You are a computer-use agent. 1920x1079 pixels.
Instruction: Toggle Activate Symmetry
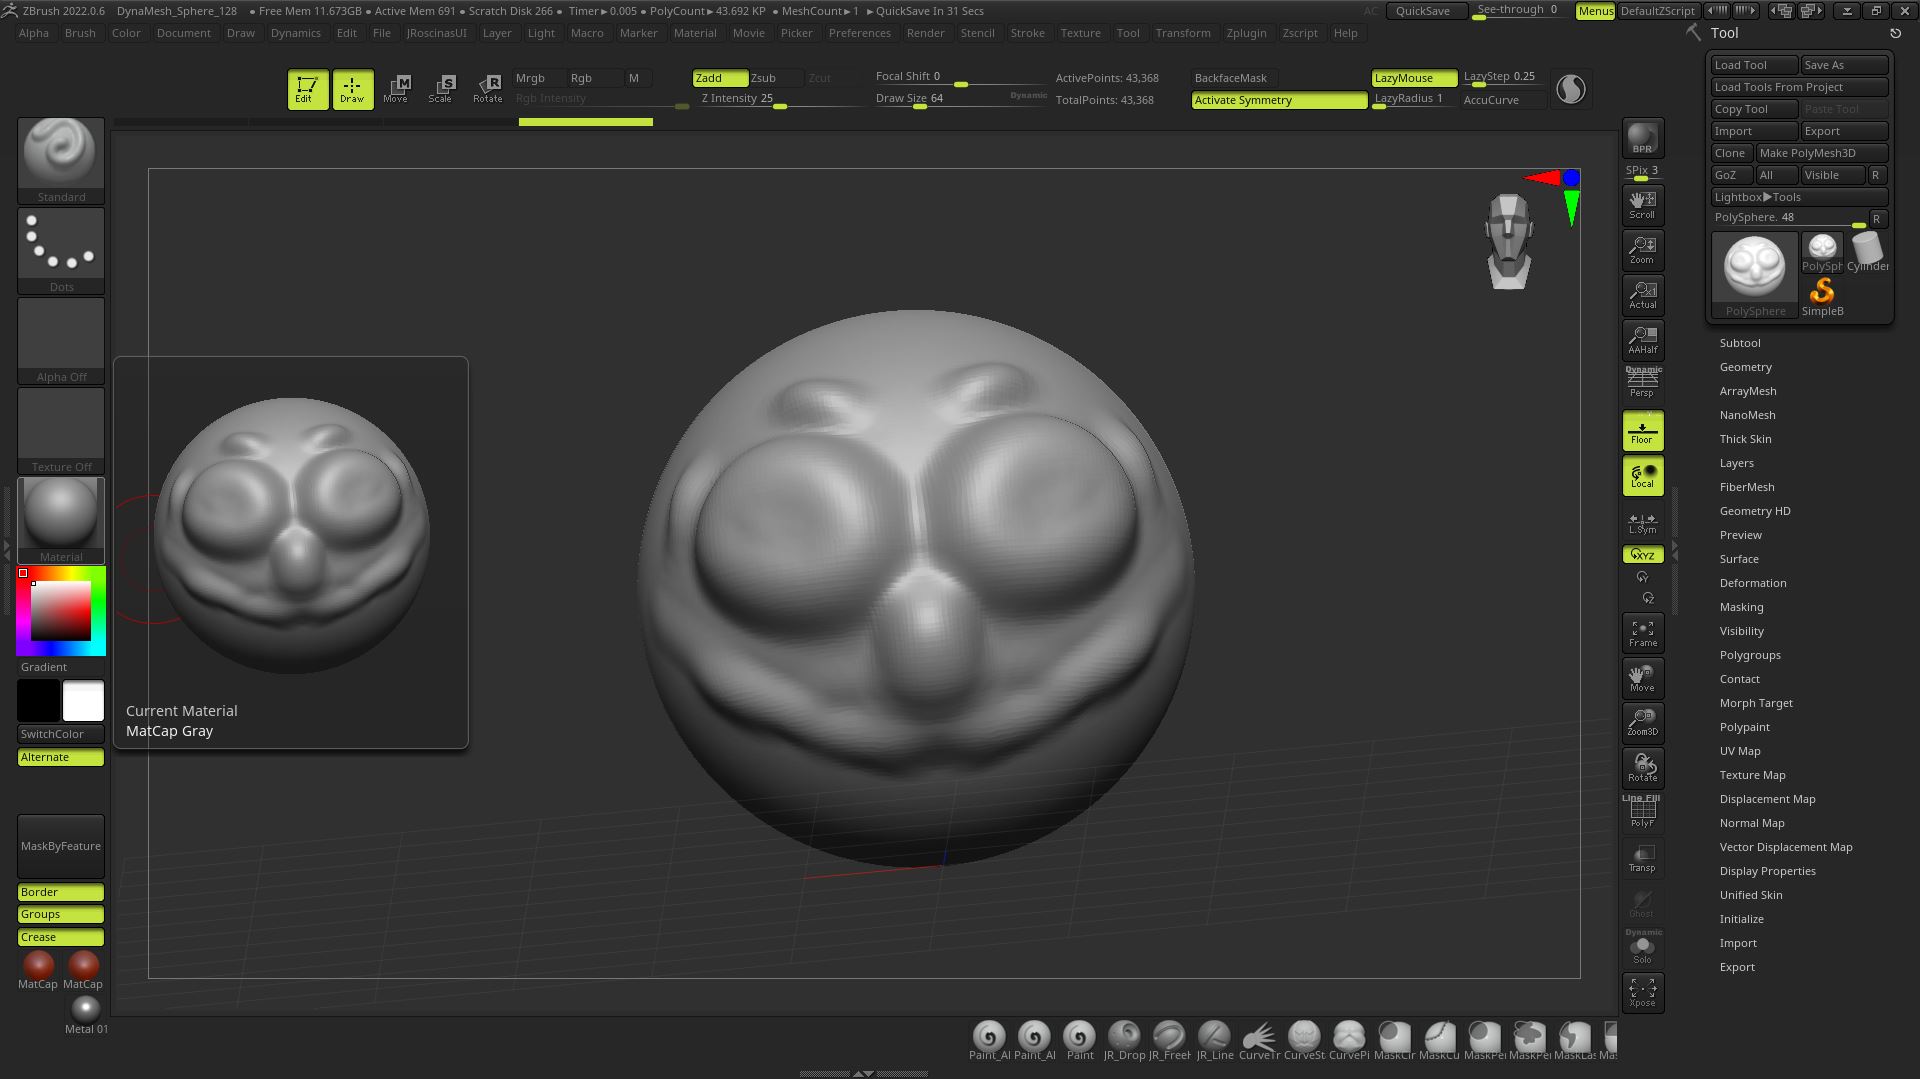[1279, 100]
